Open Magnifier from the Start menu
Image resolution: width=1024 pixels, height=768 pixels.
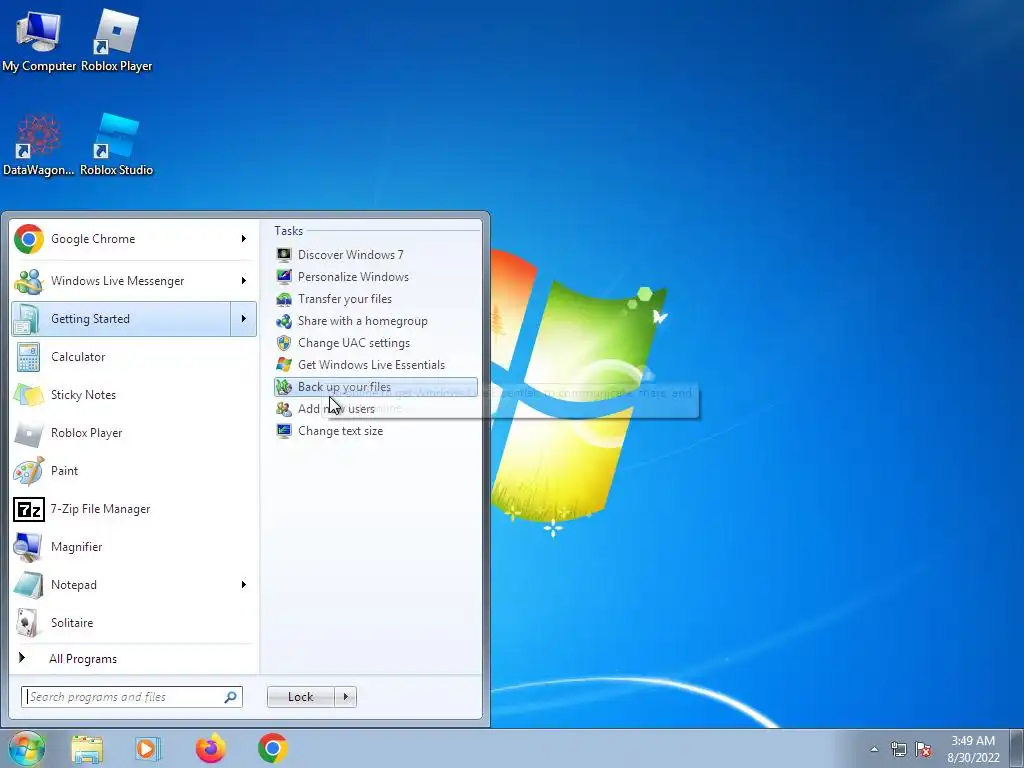tap(134, 547)
